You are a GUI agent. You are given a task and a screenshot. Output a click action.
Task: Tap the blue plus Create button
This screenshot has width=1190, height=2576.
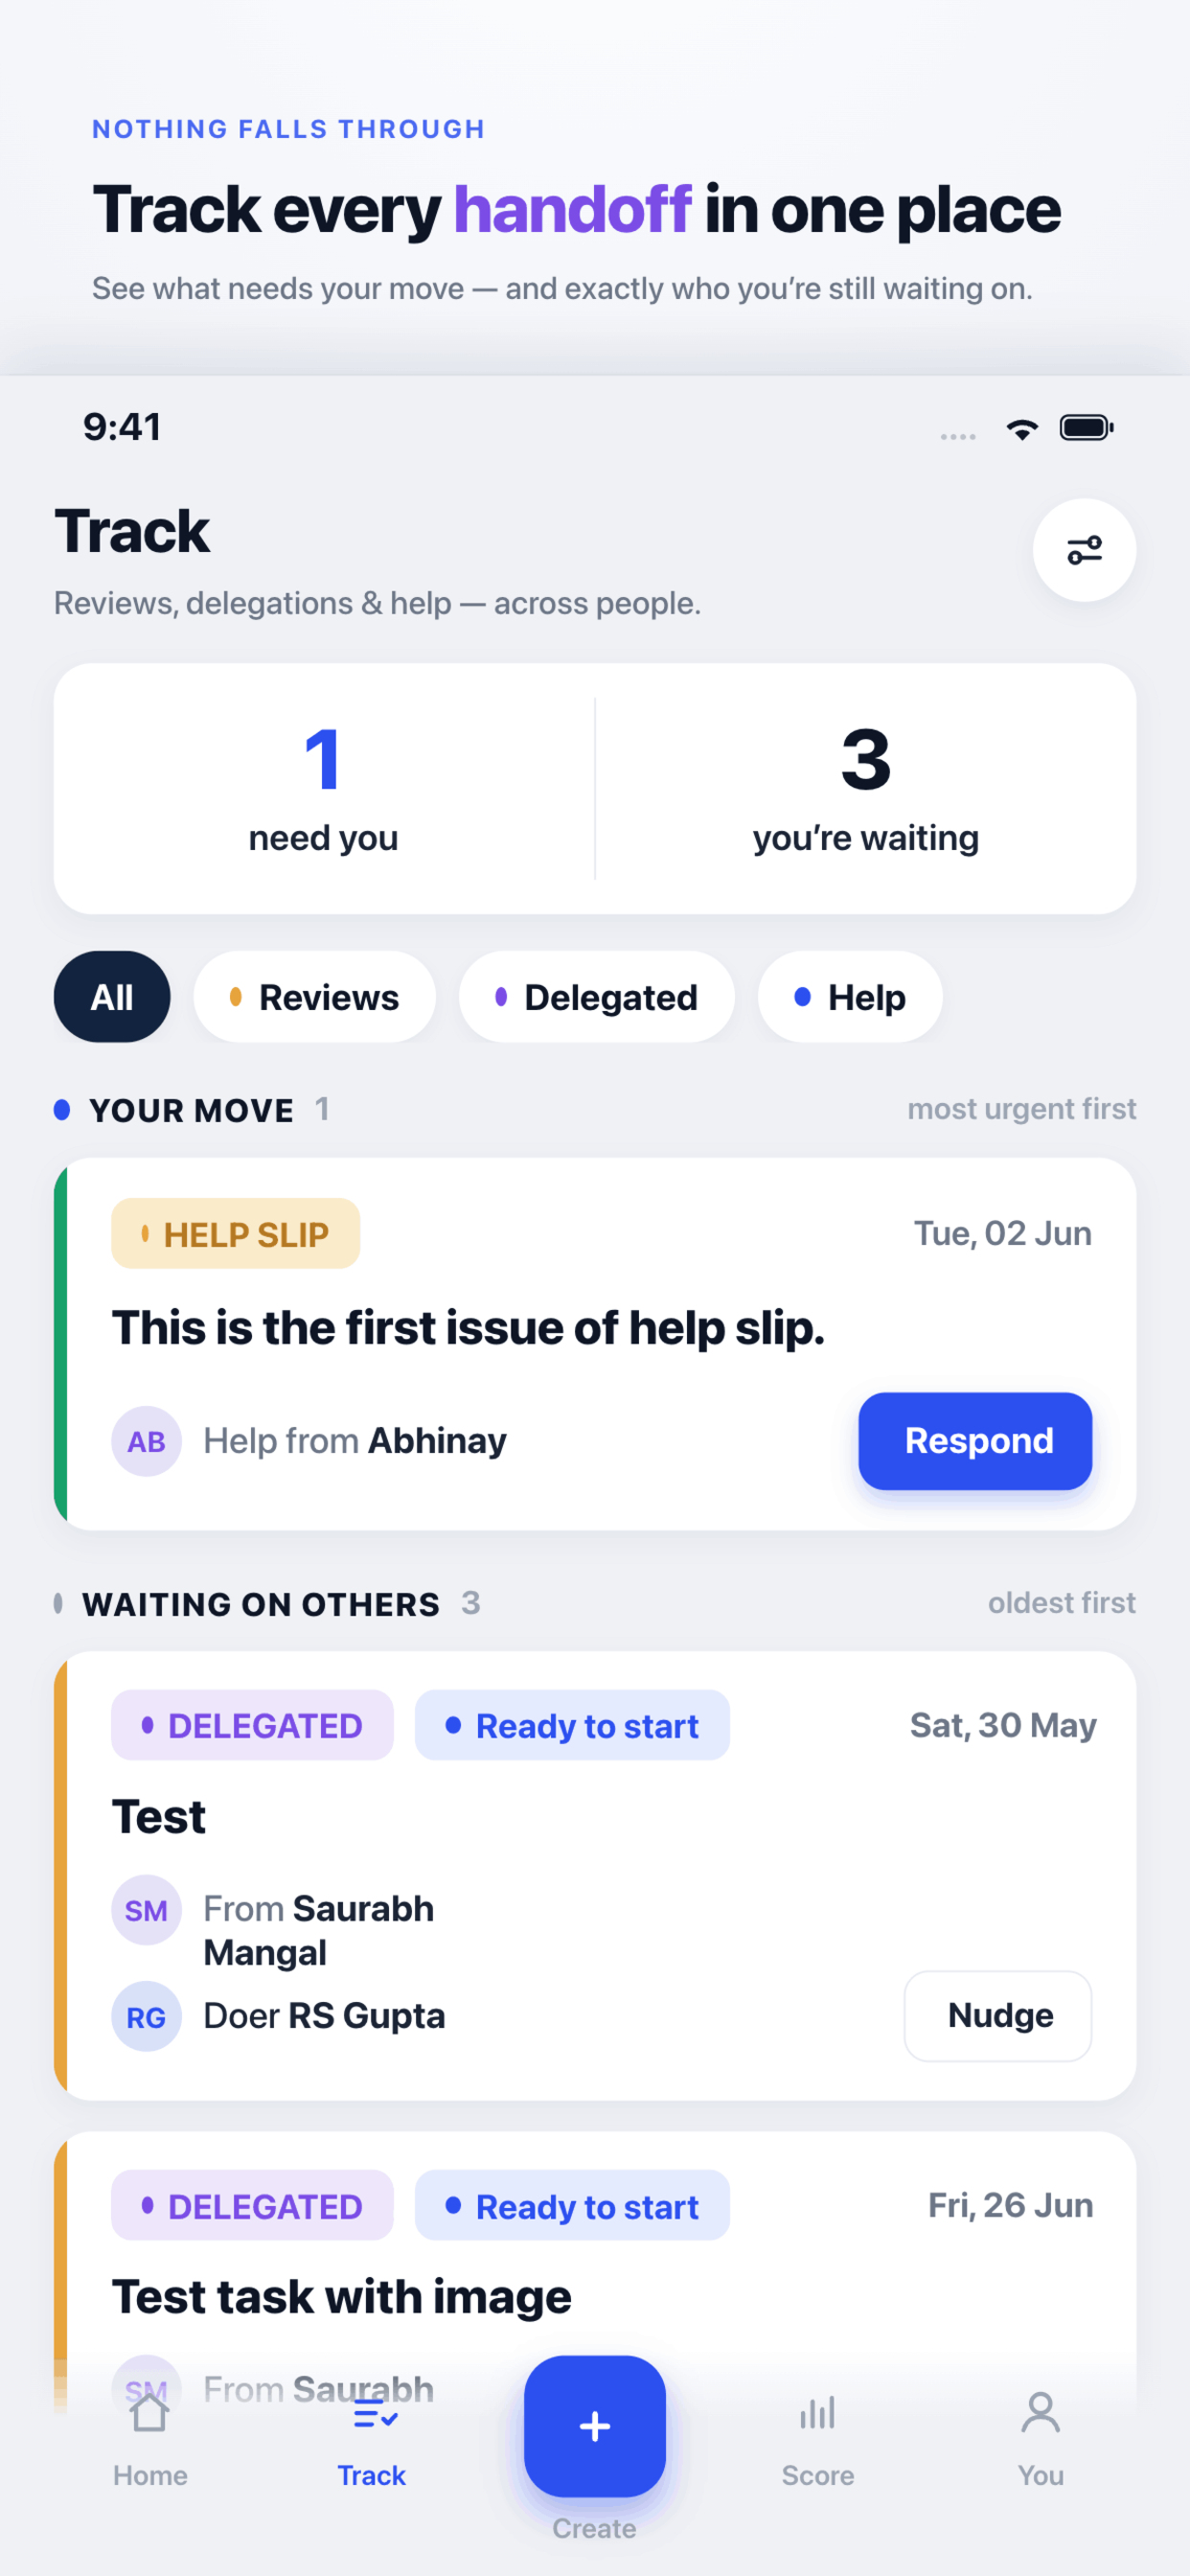coord(595,2426)
